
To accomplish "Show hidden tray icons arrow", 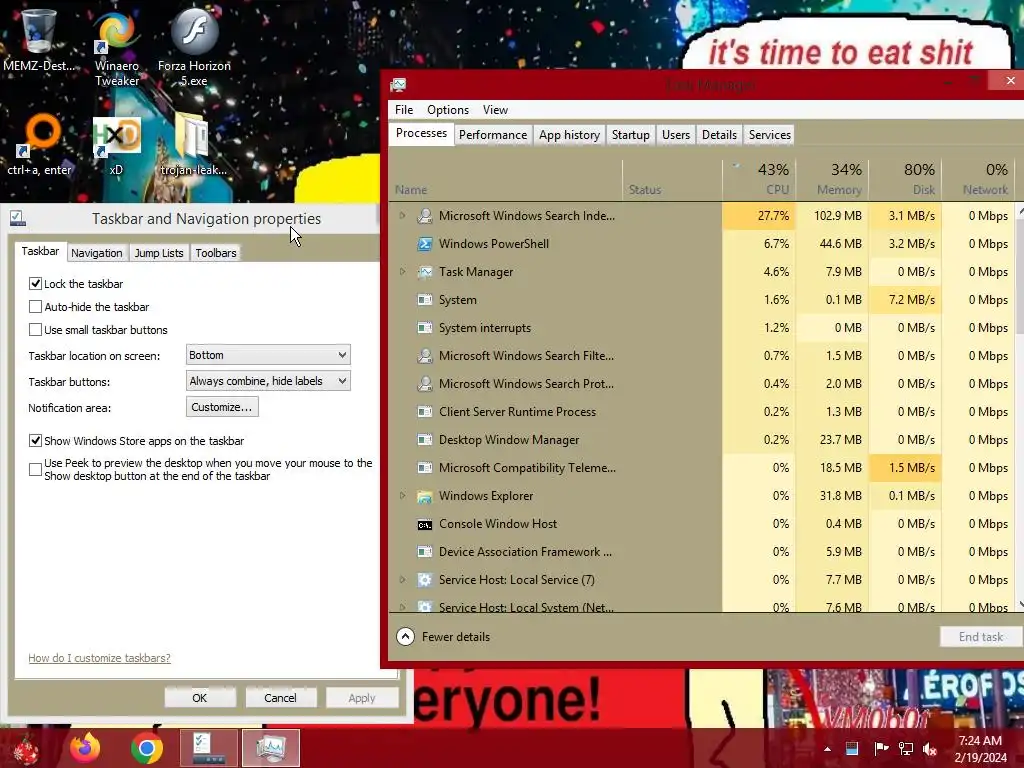I will coord(827,749).
